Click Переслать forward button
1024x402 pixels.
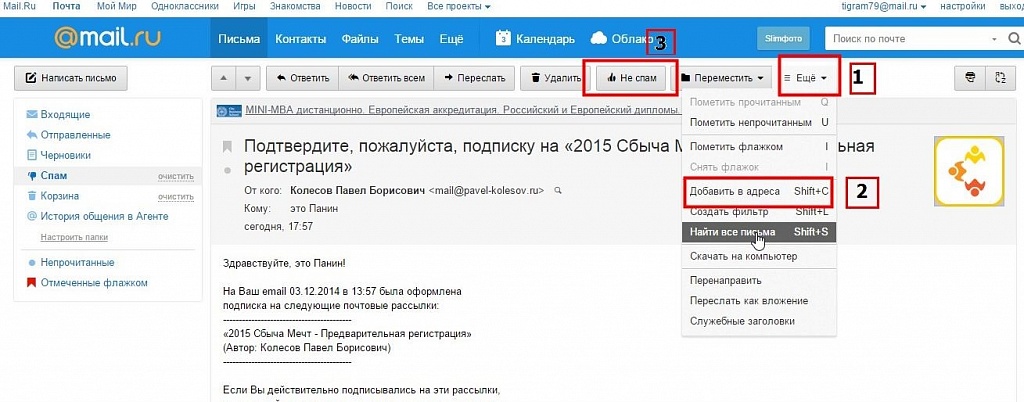point(474,78)
